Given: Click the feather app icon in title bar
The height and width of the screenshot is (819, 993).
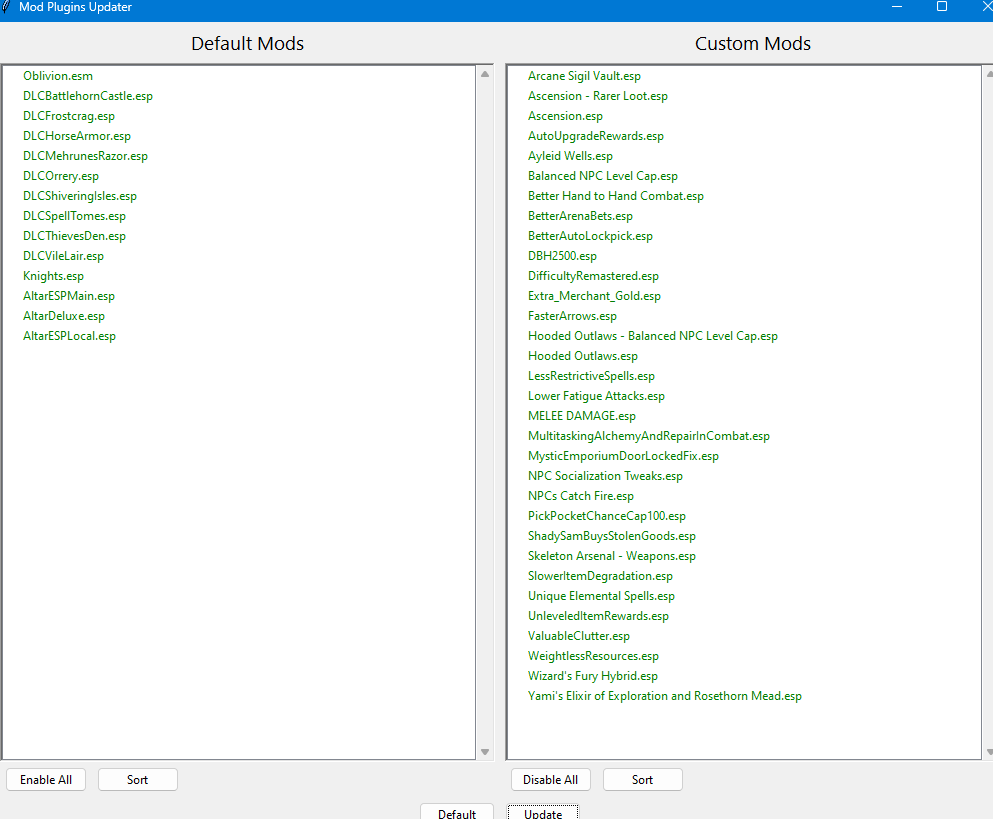Looking at the screenshot, I should coord(6,7).
